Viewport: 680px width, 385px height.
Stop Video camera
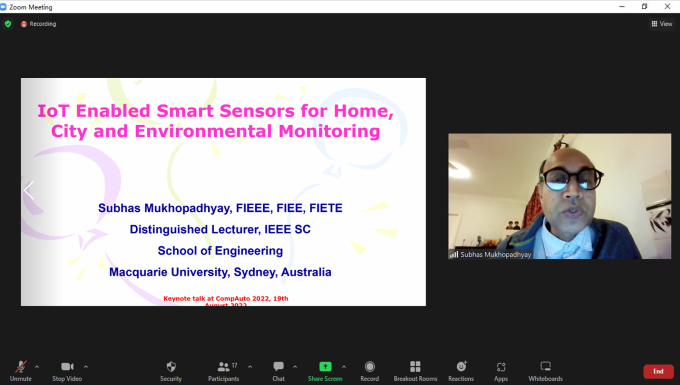(x=67, y=371)
